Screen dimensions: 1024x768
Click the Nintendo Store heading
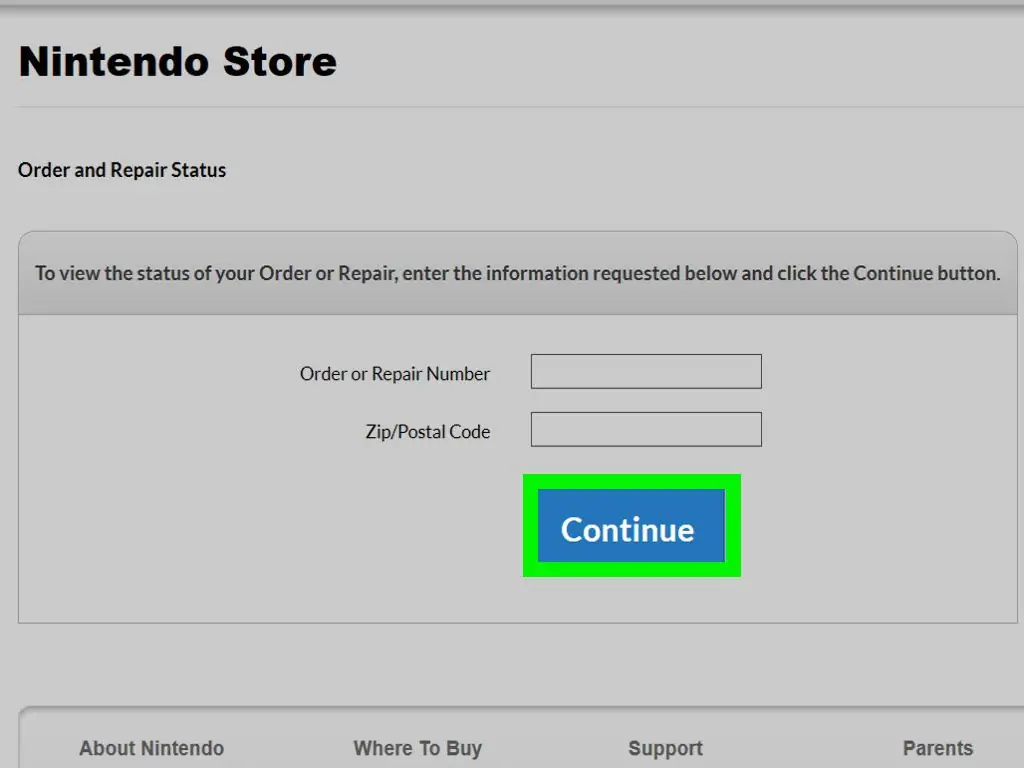point(178,62)
